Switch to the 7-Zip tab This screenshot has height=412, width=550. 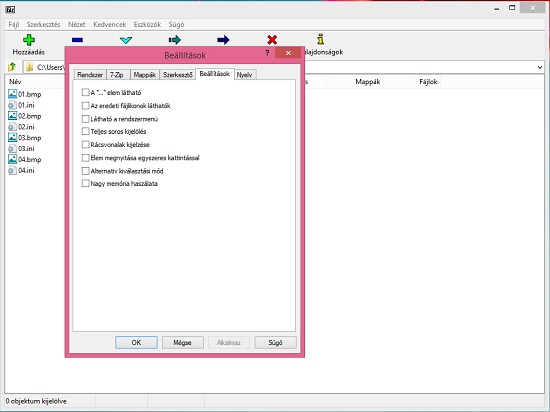(118, 75)
